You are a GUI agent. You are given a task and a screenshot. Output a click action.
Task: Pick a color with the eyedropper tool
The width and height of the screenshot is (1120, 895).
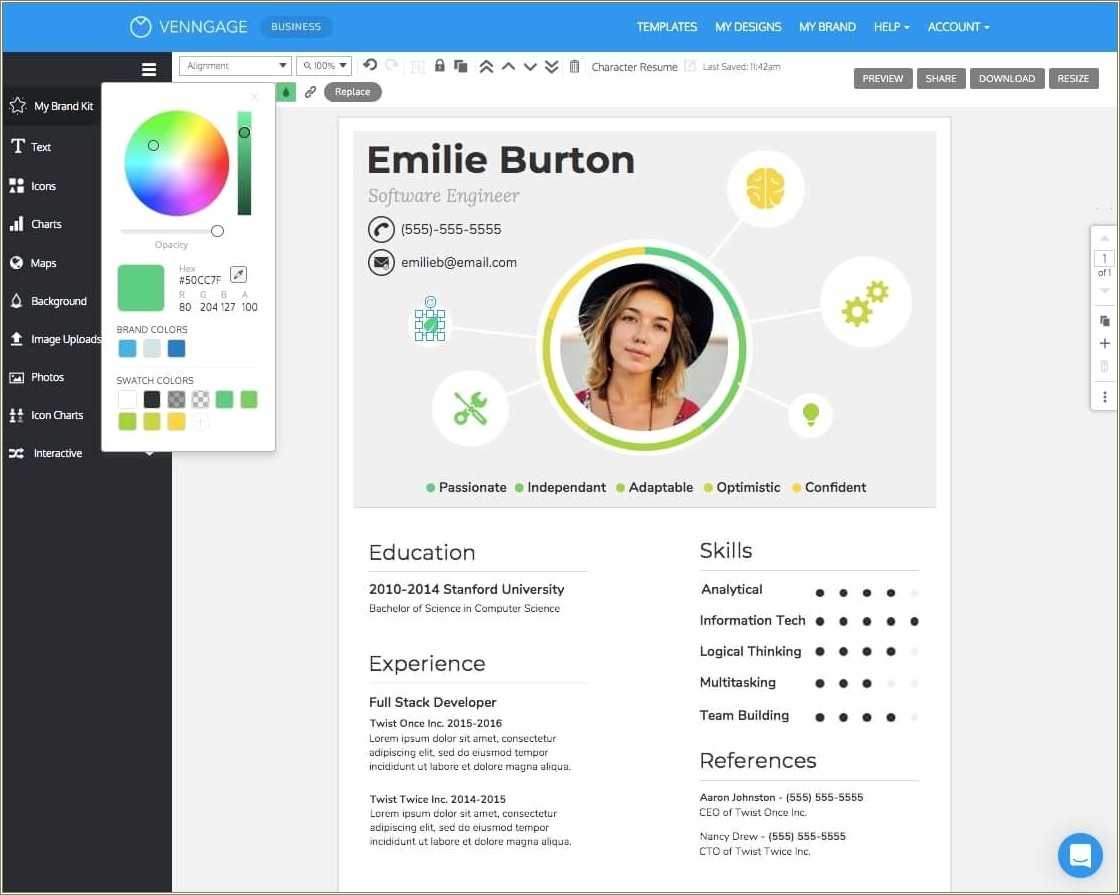(238, 274)
